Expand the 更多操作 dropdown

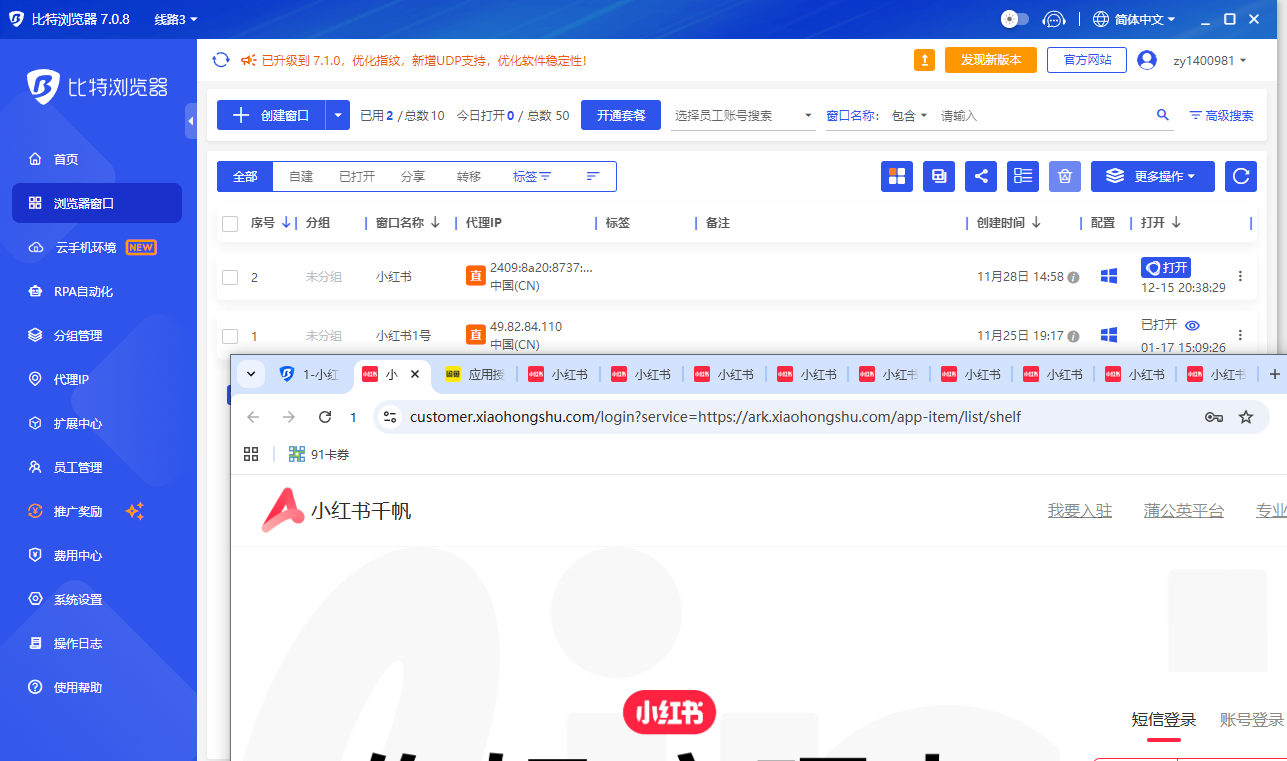pyautogui.click(x=1153, y=176)
